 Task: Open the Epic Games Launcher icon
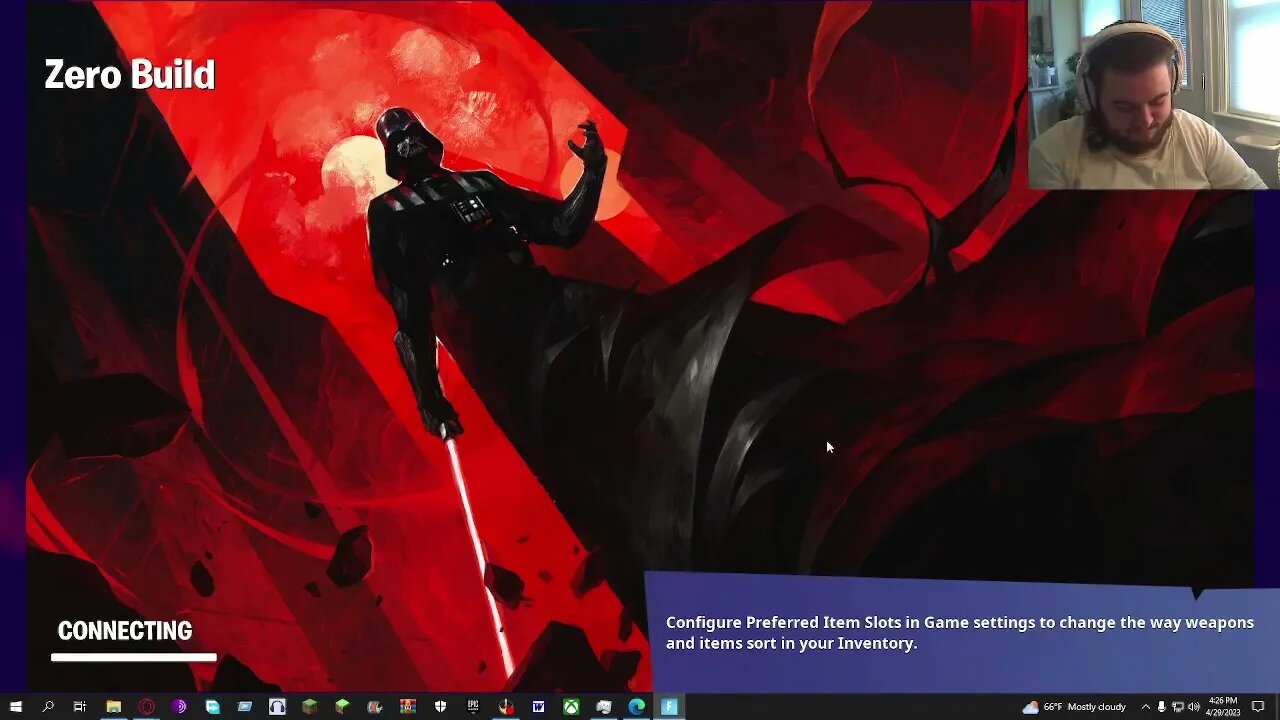coord(473,707)
